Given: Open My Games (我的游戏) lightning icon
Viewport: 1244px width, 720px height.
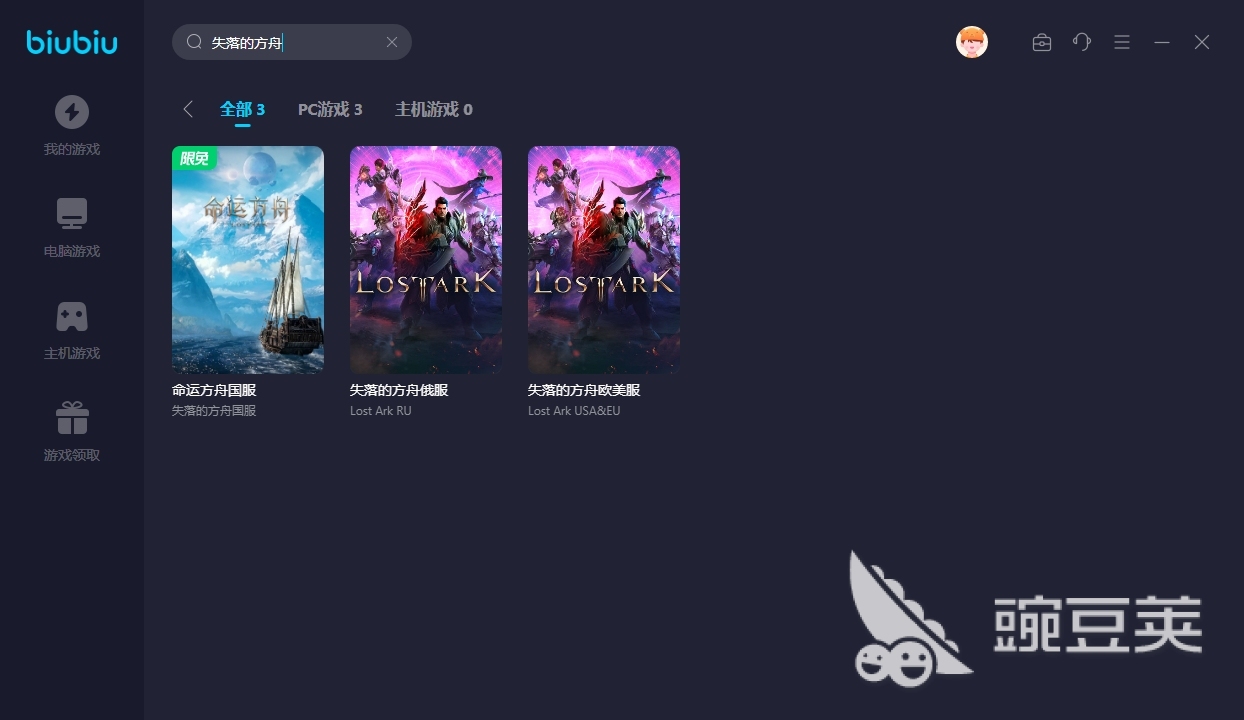Looking at the screenshot, I should [72, 112].
